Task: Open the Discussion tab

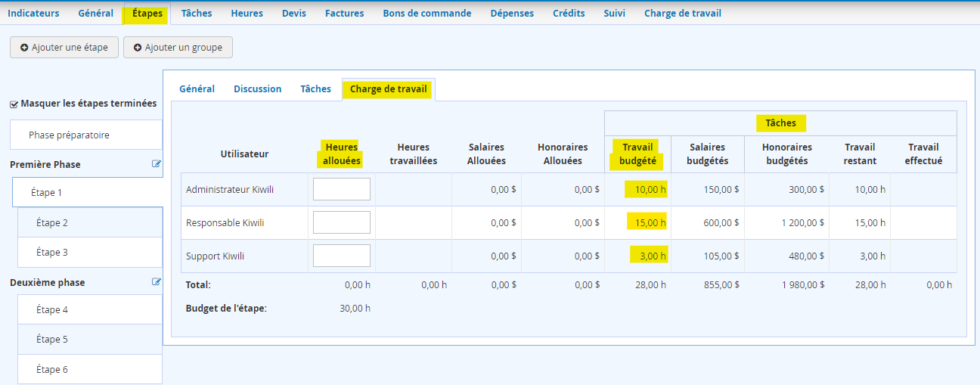Action: point(258,89)
